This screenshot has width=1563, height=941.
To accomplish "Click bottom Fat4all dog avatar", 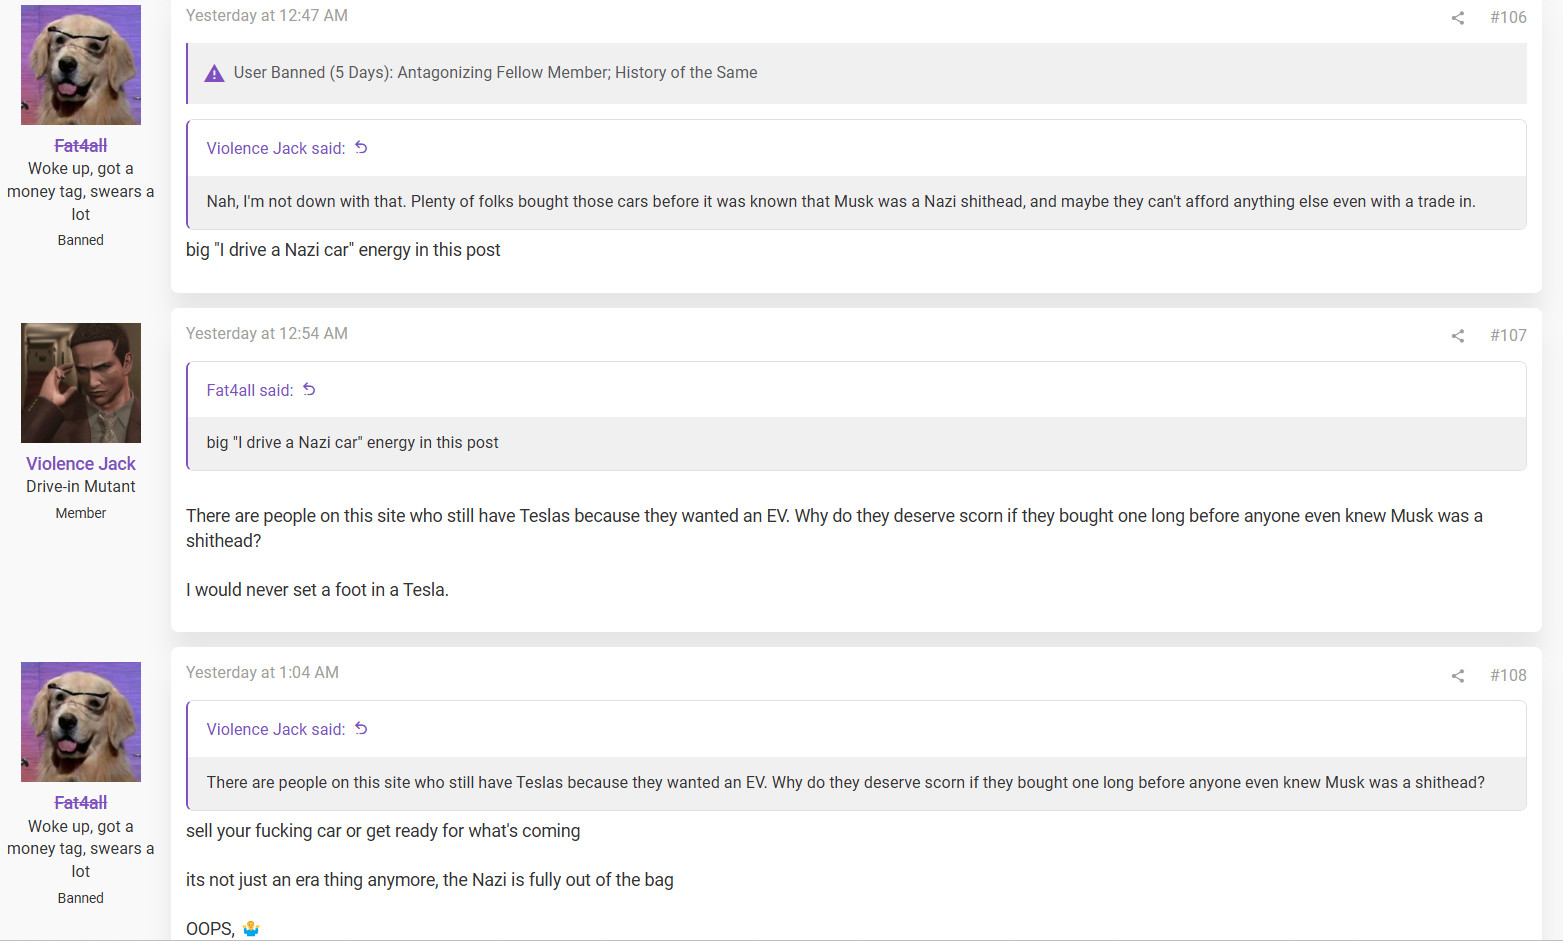I will (81, 722).
